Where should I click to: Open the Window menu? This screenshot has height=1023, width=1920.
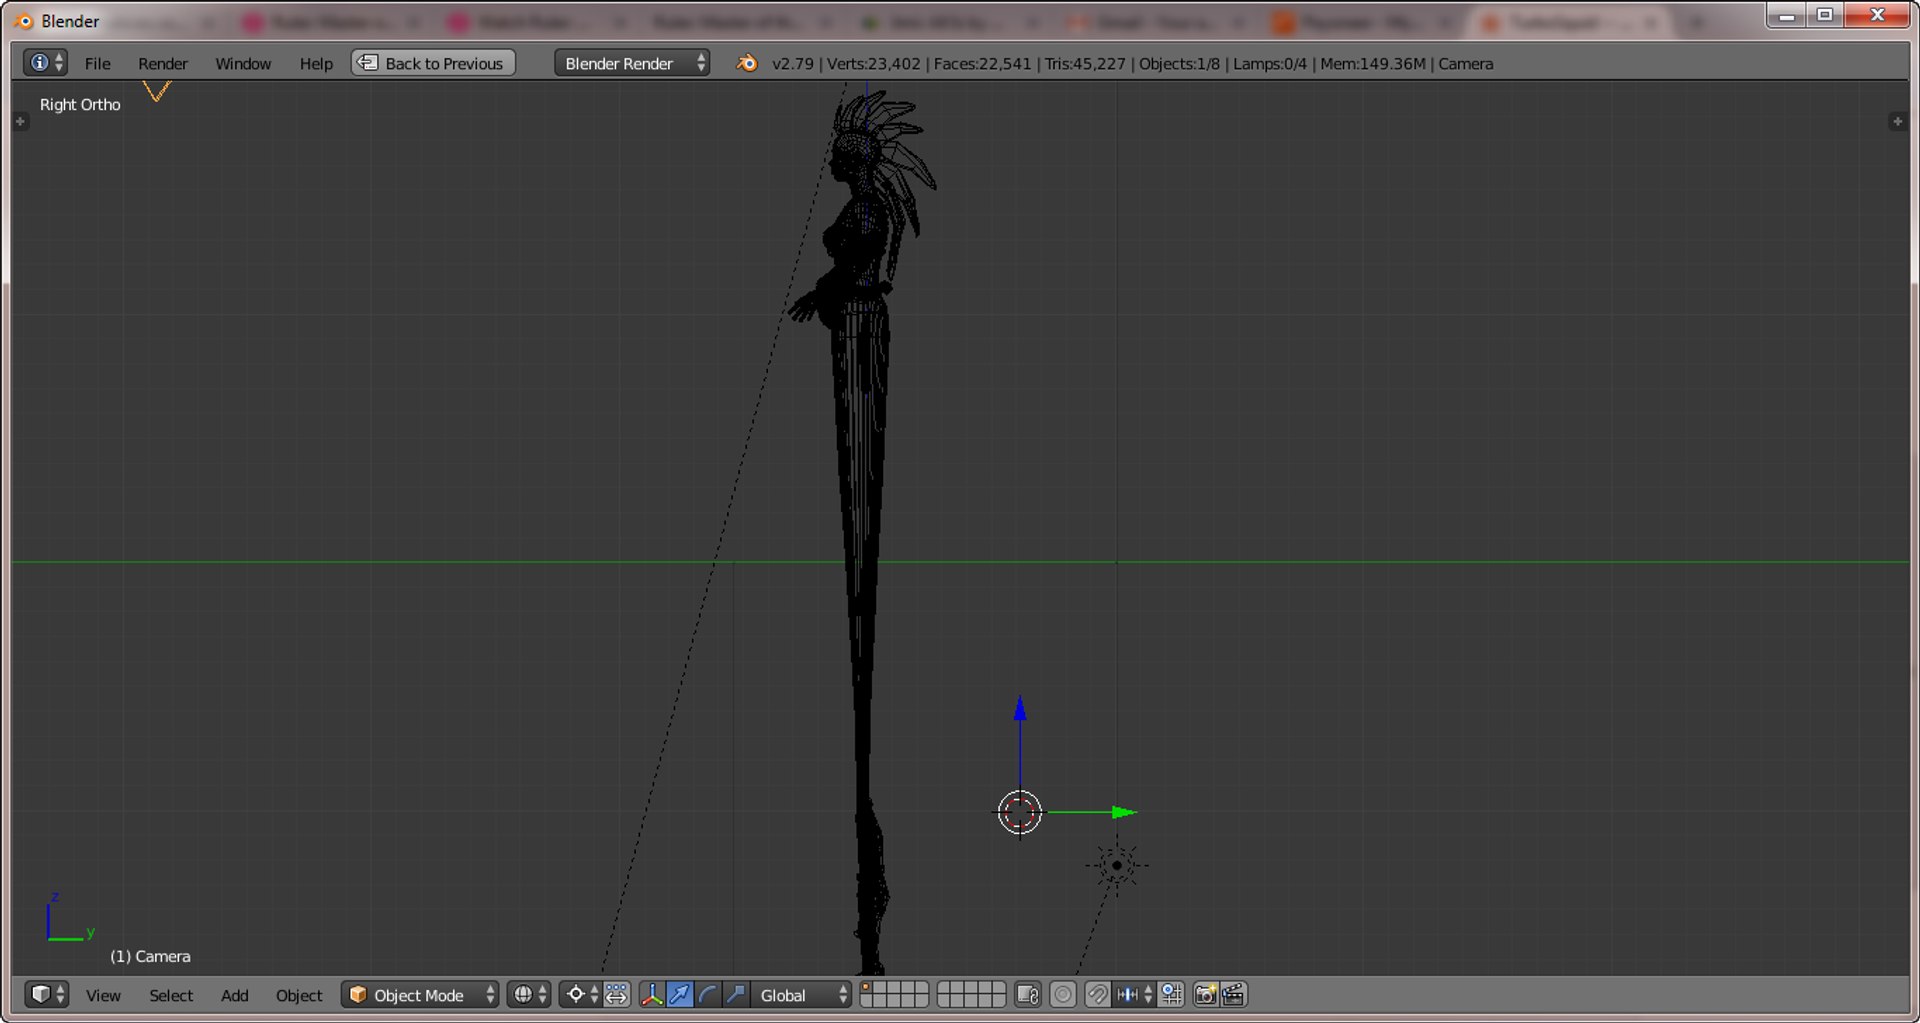243,63
